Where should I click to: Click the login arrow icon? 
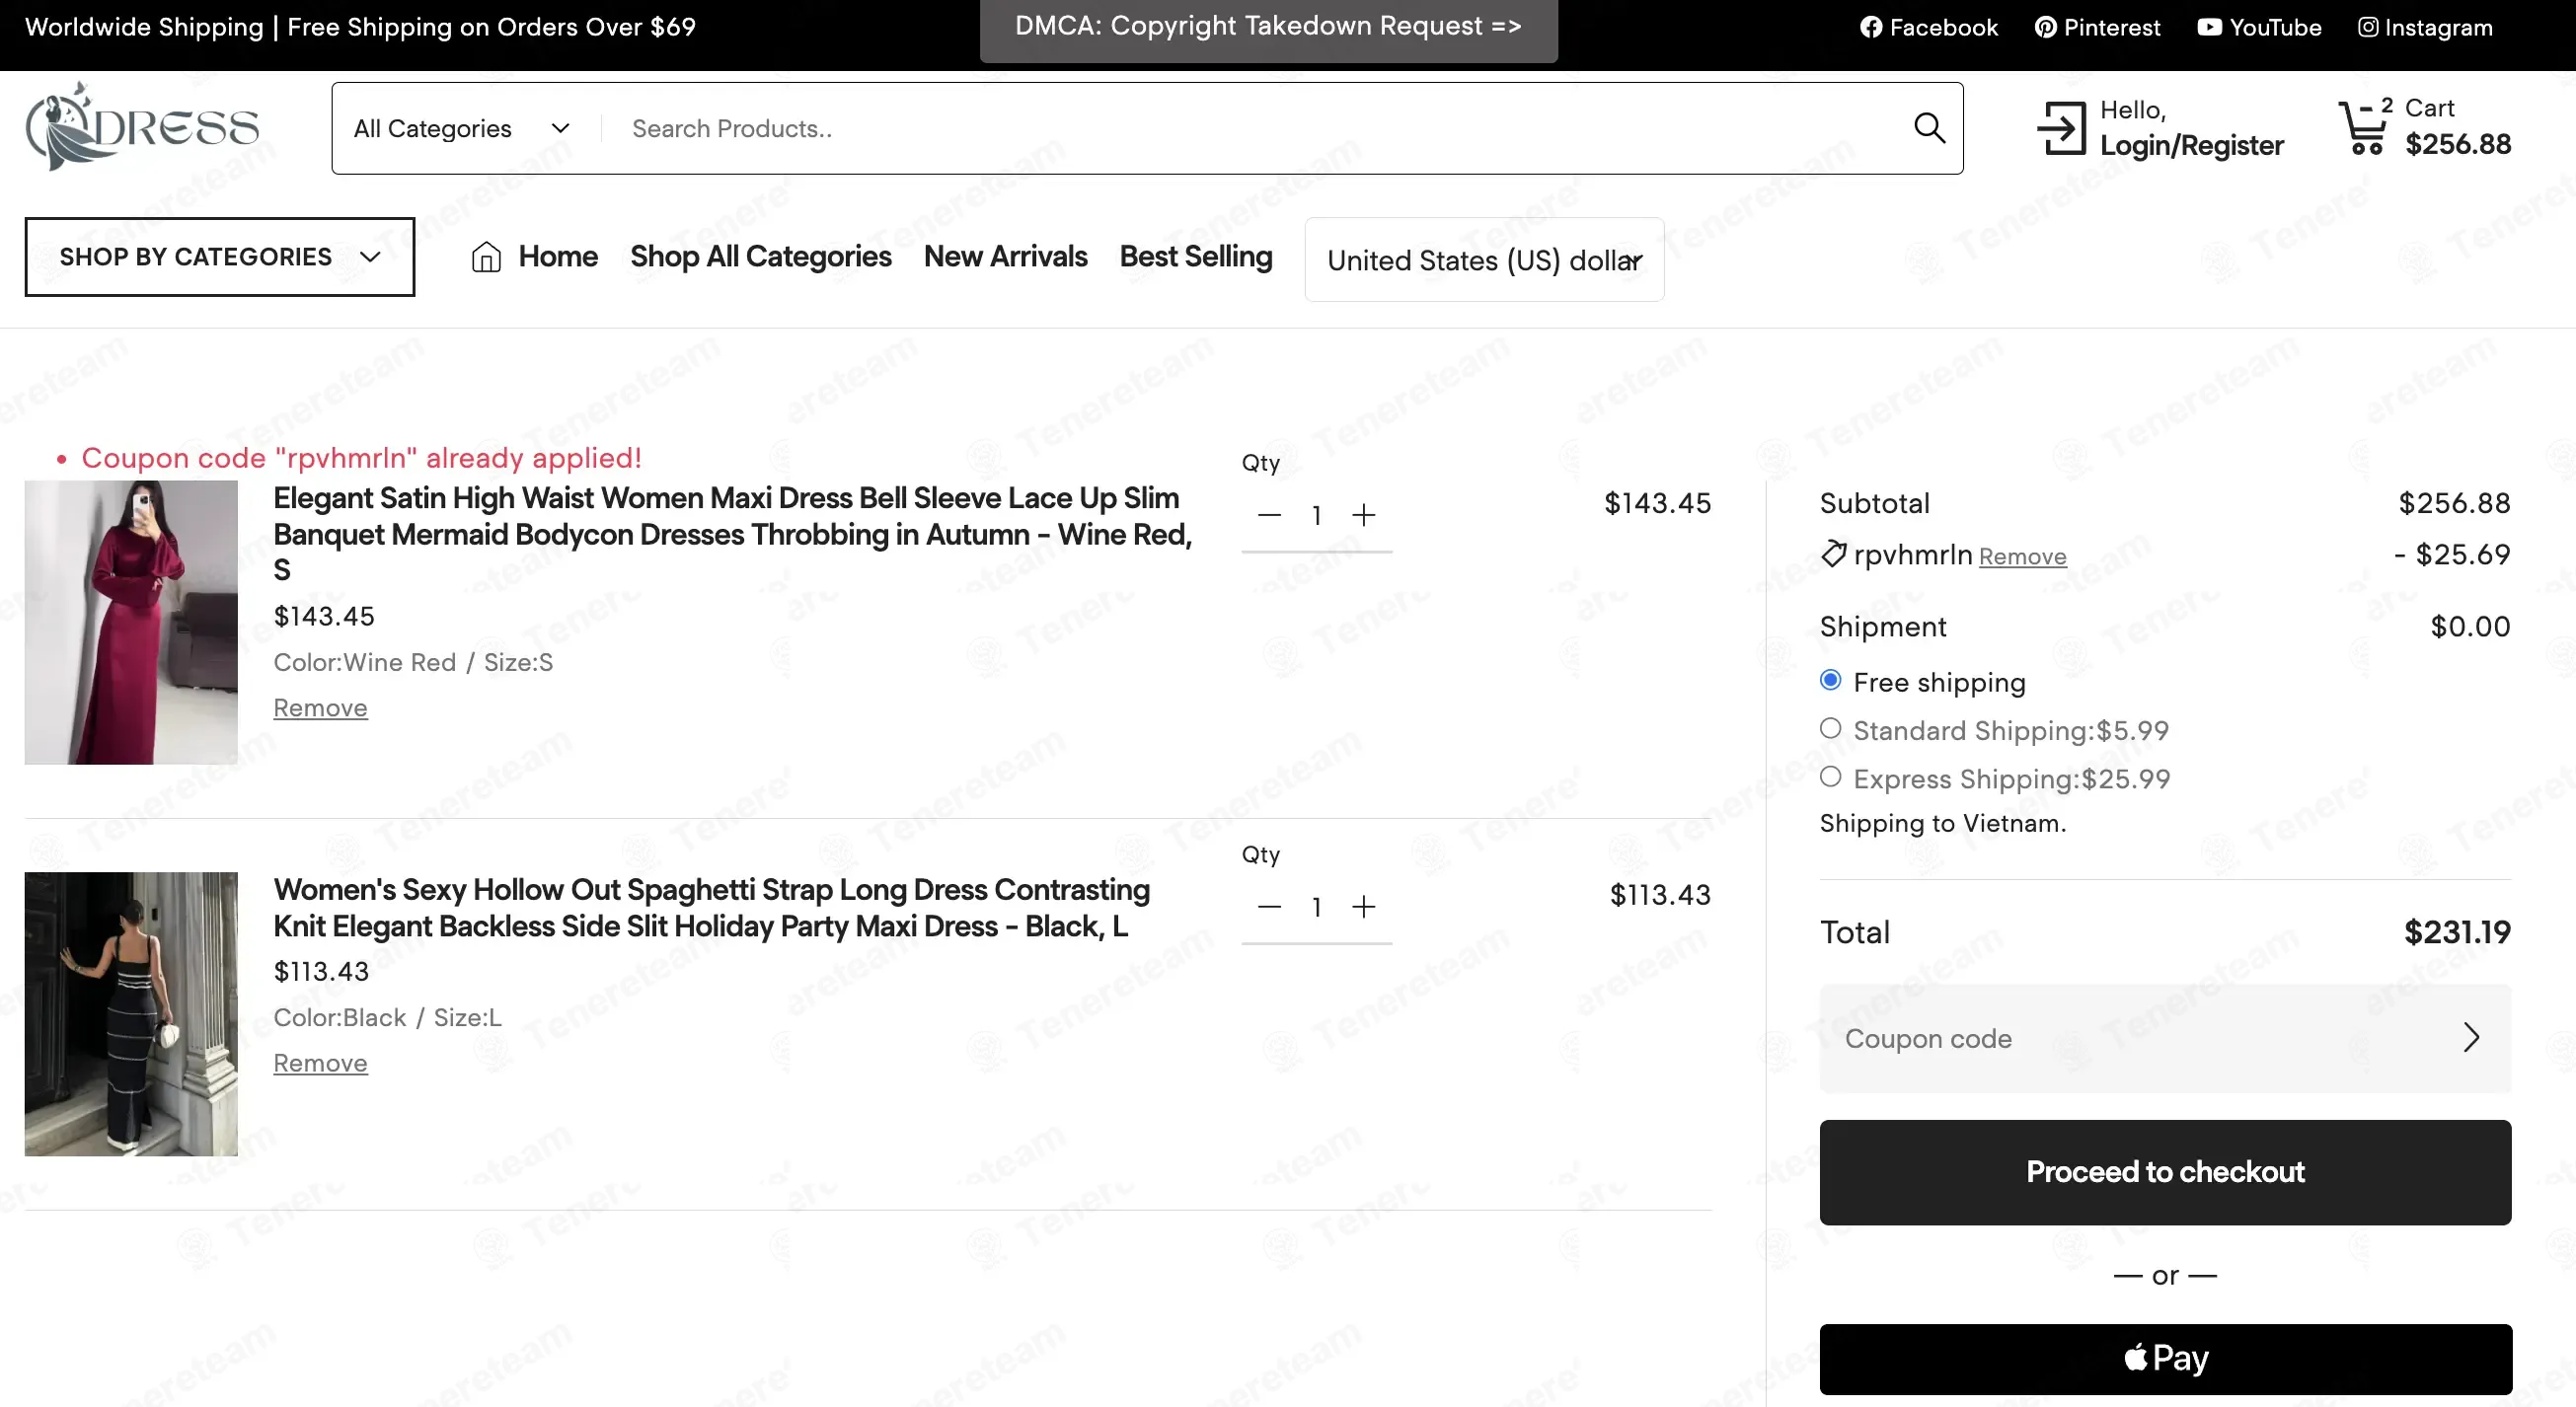(x=2061, y=128)
